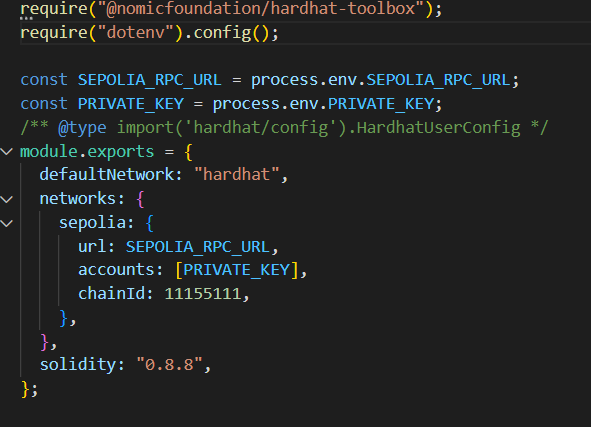The image size is (591, 427).
Task: Click the closing brace of module.exports
Action: 25,389
